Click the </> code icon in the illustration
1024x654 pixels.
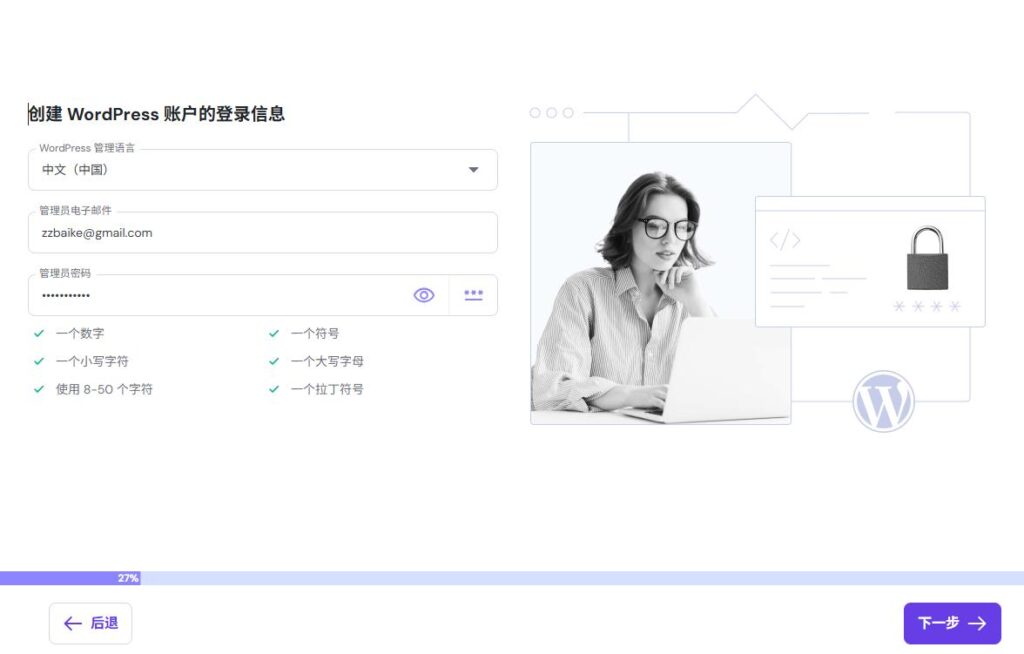[784, 239]
